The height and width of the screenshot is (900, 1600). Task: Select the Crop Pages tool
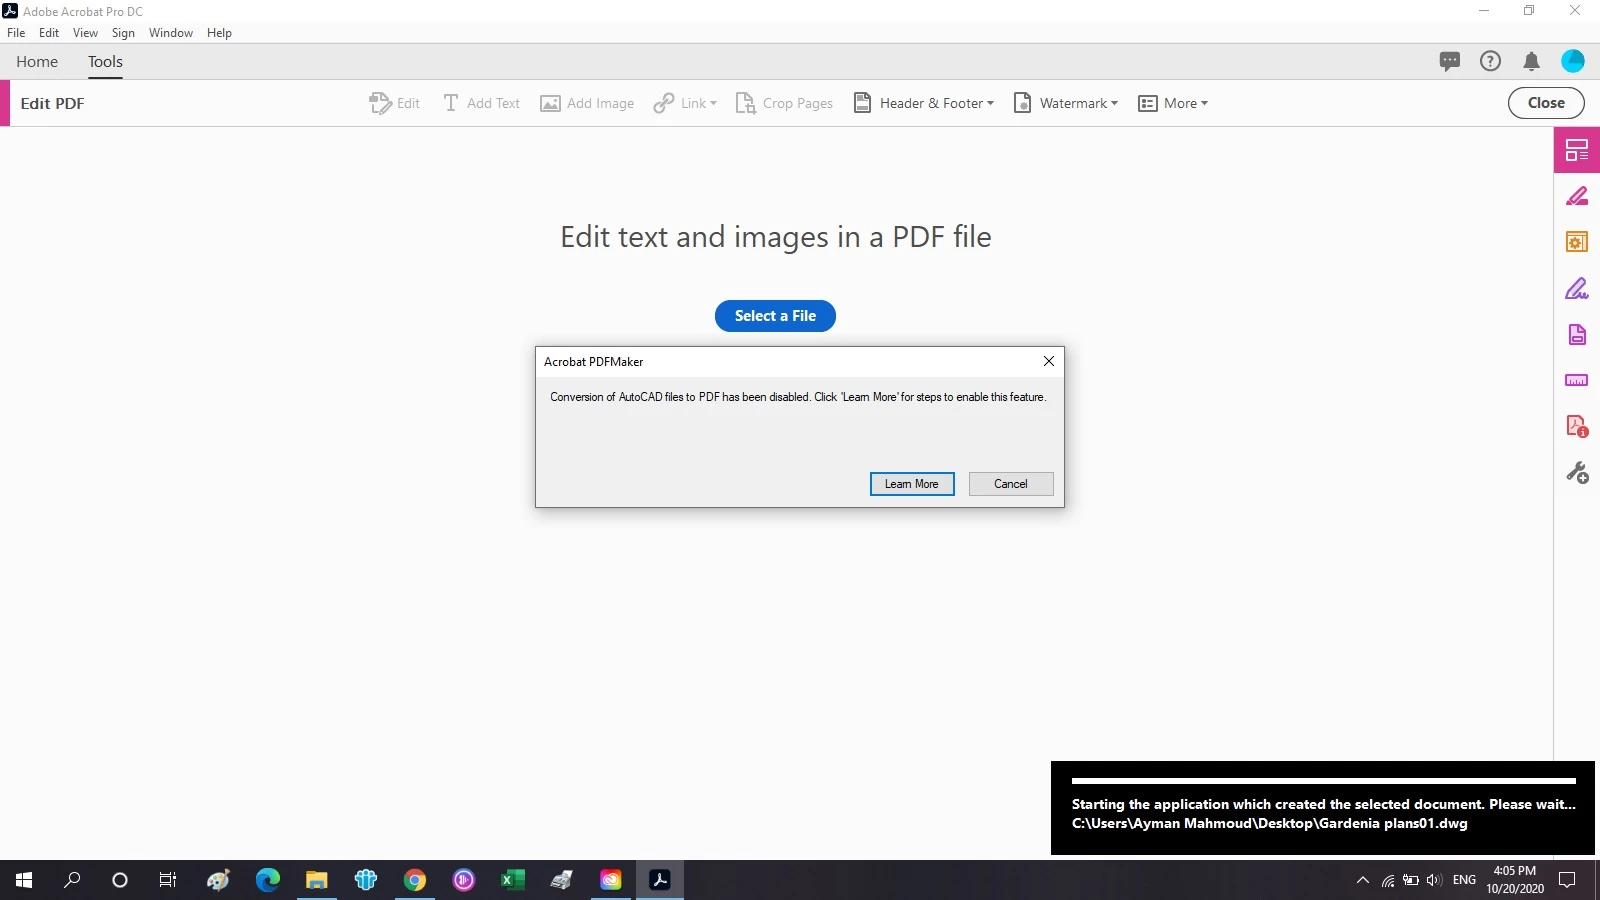coord(784,103)
